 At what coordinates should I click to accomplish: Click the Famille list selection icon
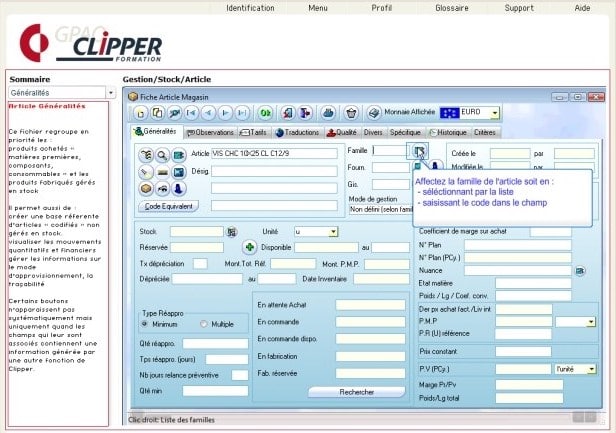pyautogui.click(x=419, y=151)
